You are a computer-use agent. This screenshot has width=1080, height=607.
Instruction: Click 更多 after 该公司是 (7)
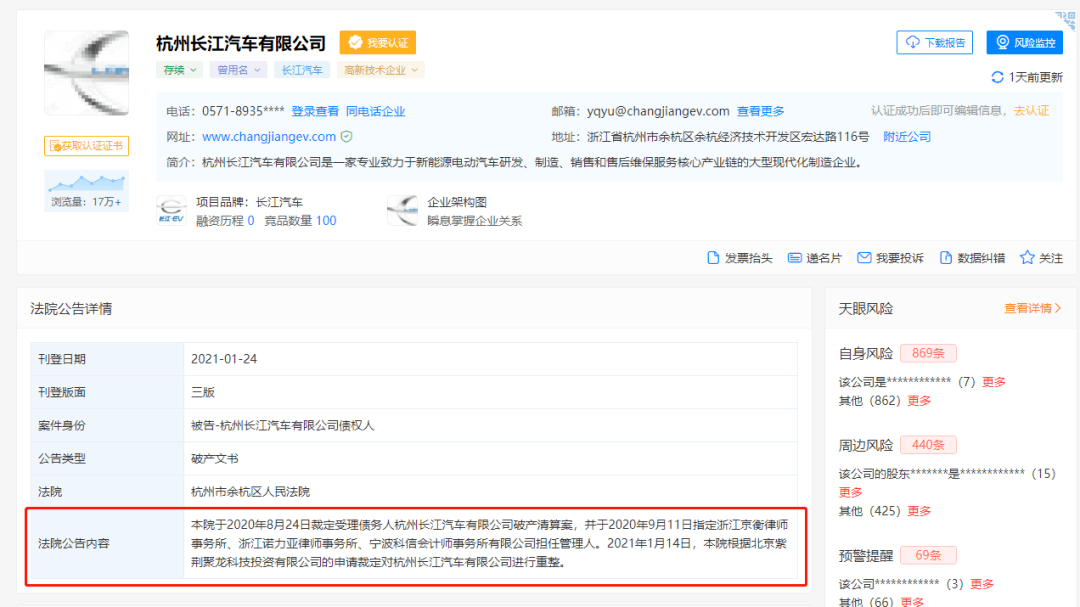[x=993, y=382]
